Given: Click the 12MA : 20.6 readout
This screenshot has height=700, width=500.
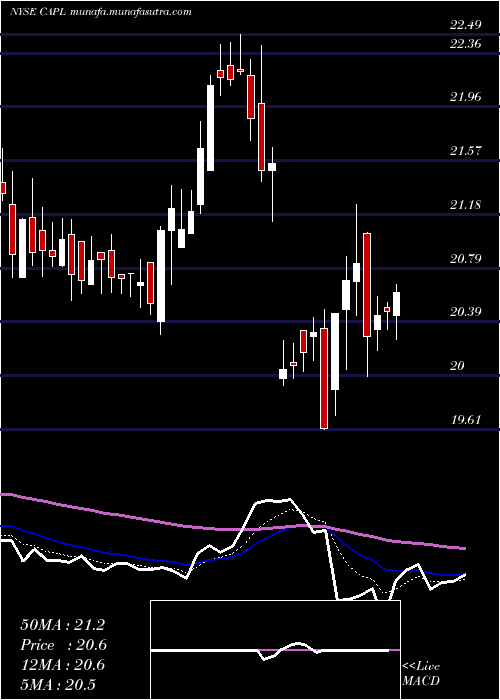Looking at the screenshot, I should click(x=62, y=665).
